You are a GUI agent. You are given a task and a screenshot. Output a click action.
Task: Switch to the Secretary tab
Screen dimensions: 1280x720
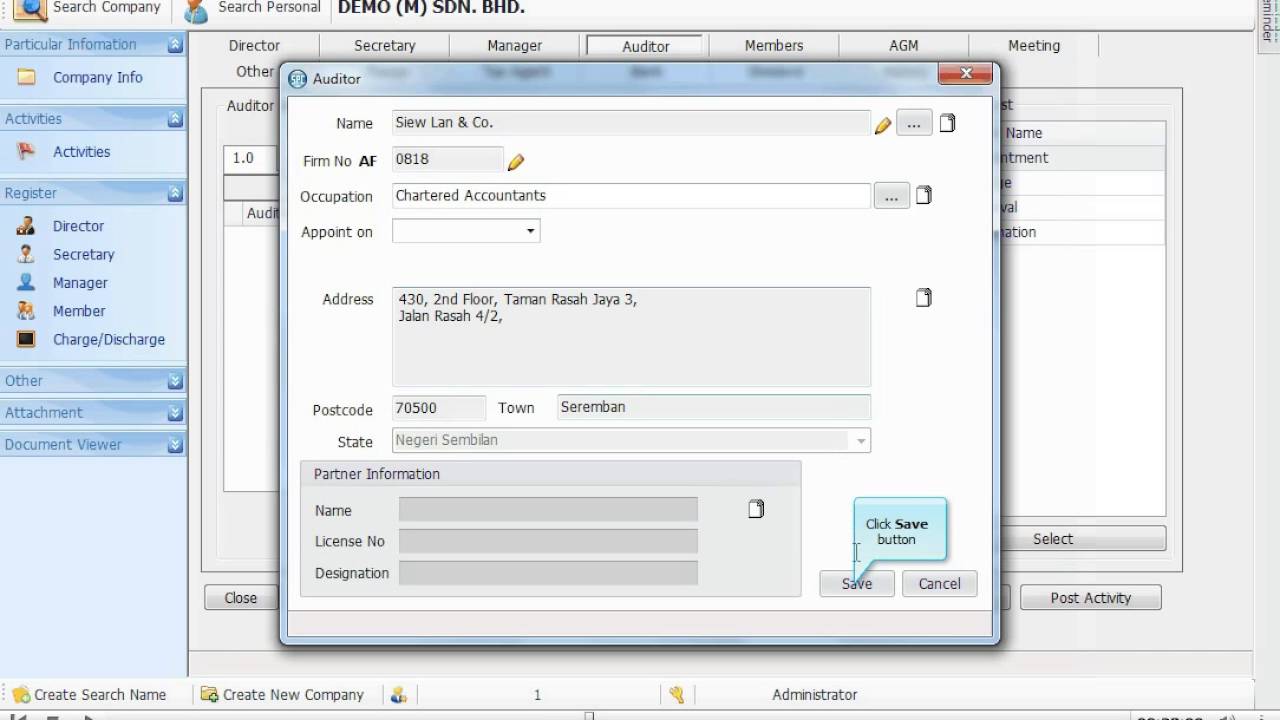point(384,46)
